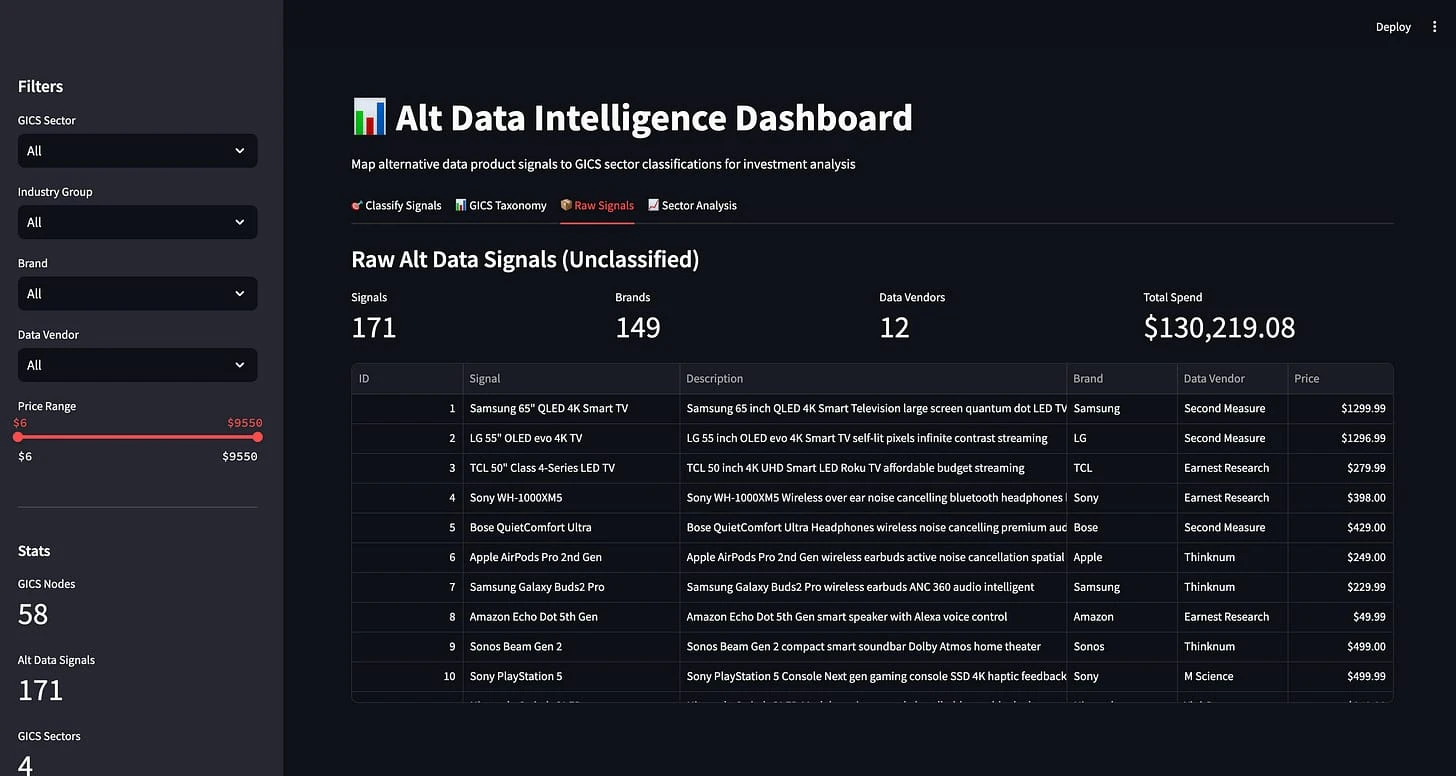Expand the GICS Sector selector showing All

click(x=137, y=150)
